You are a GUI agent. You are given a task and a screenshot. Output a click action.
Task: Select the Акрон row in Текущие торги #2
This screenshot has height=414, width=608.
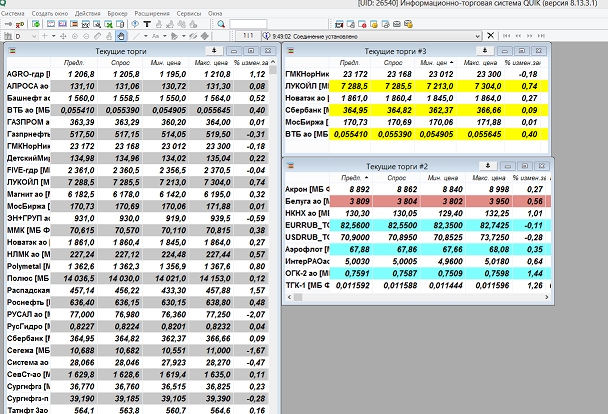click(418, 189)
